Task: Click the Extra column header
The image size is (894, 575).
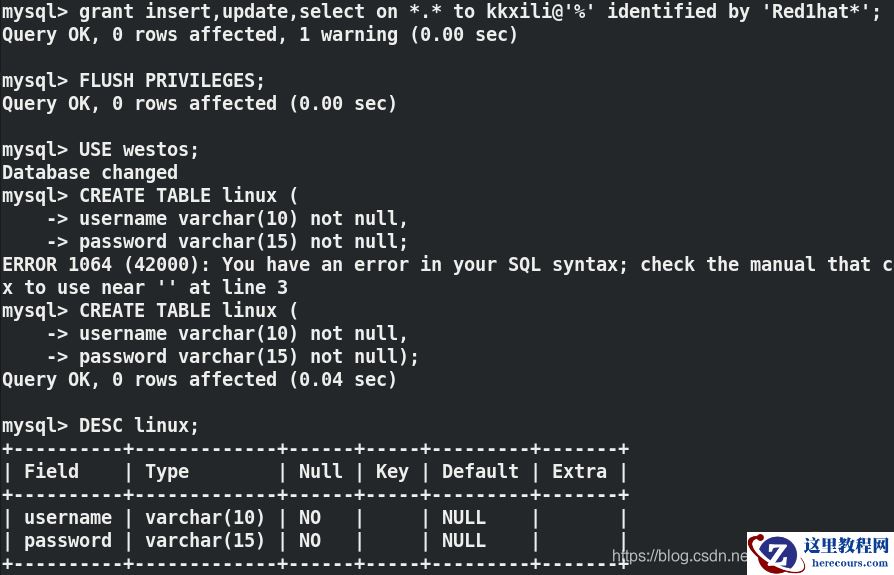Action: click(579, 471)
